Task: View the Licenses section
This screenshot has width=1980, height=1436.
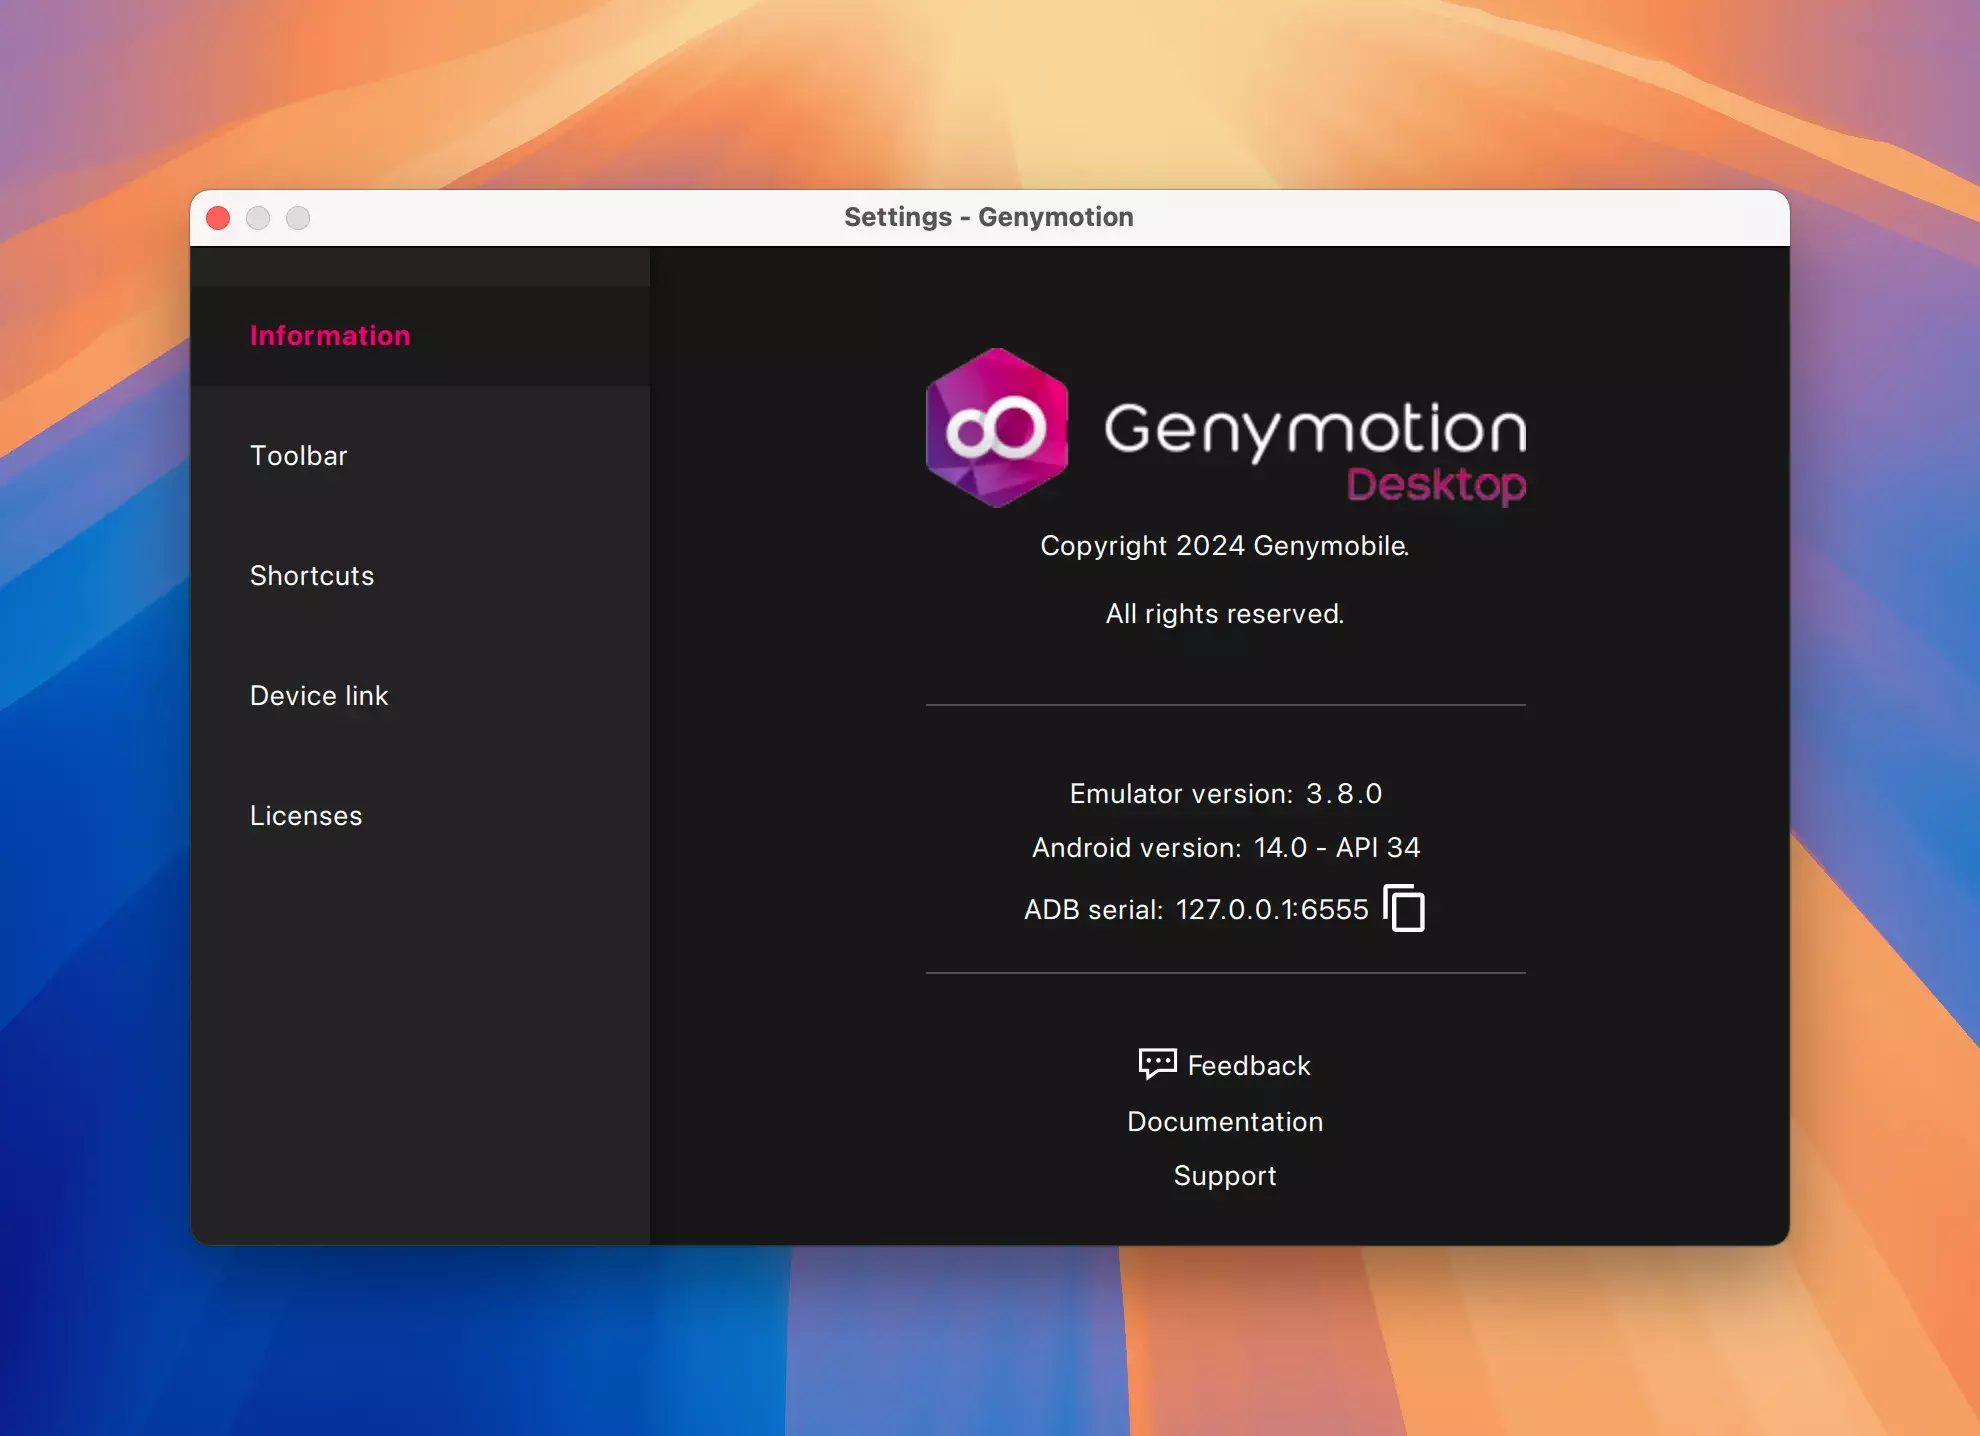Action: point(306,816)
